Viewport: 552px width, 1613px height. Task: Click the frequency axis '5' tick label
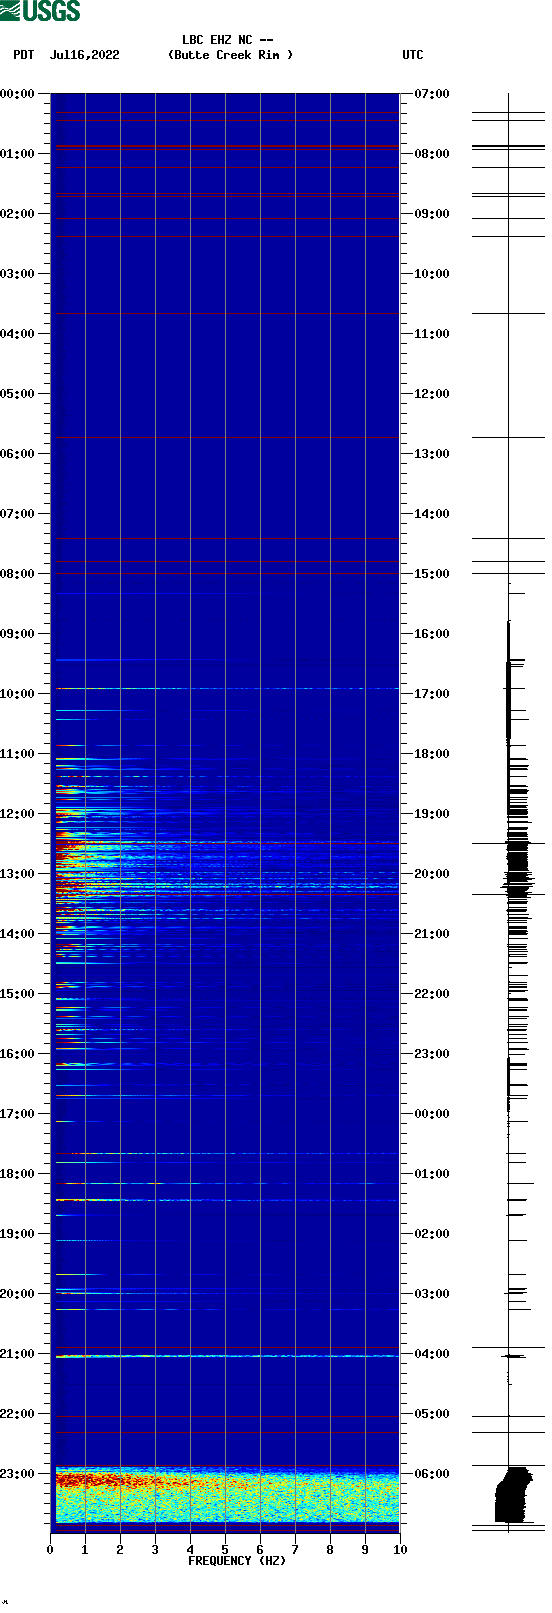(225, 1550)
